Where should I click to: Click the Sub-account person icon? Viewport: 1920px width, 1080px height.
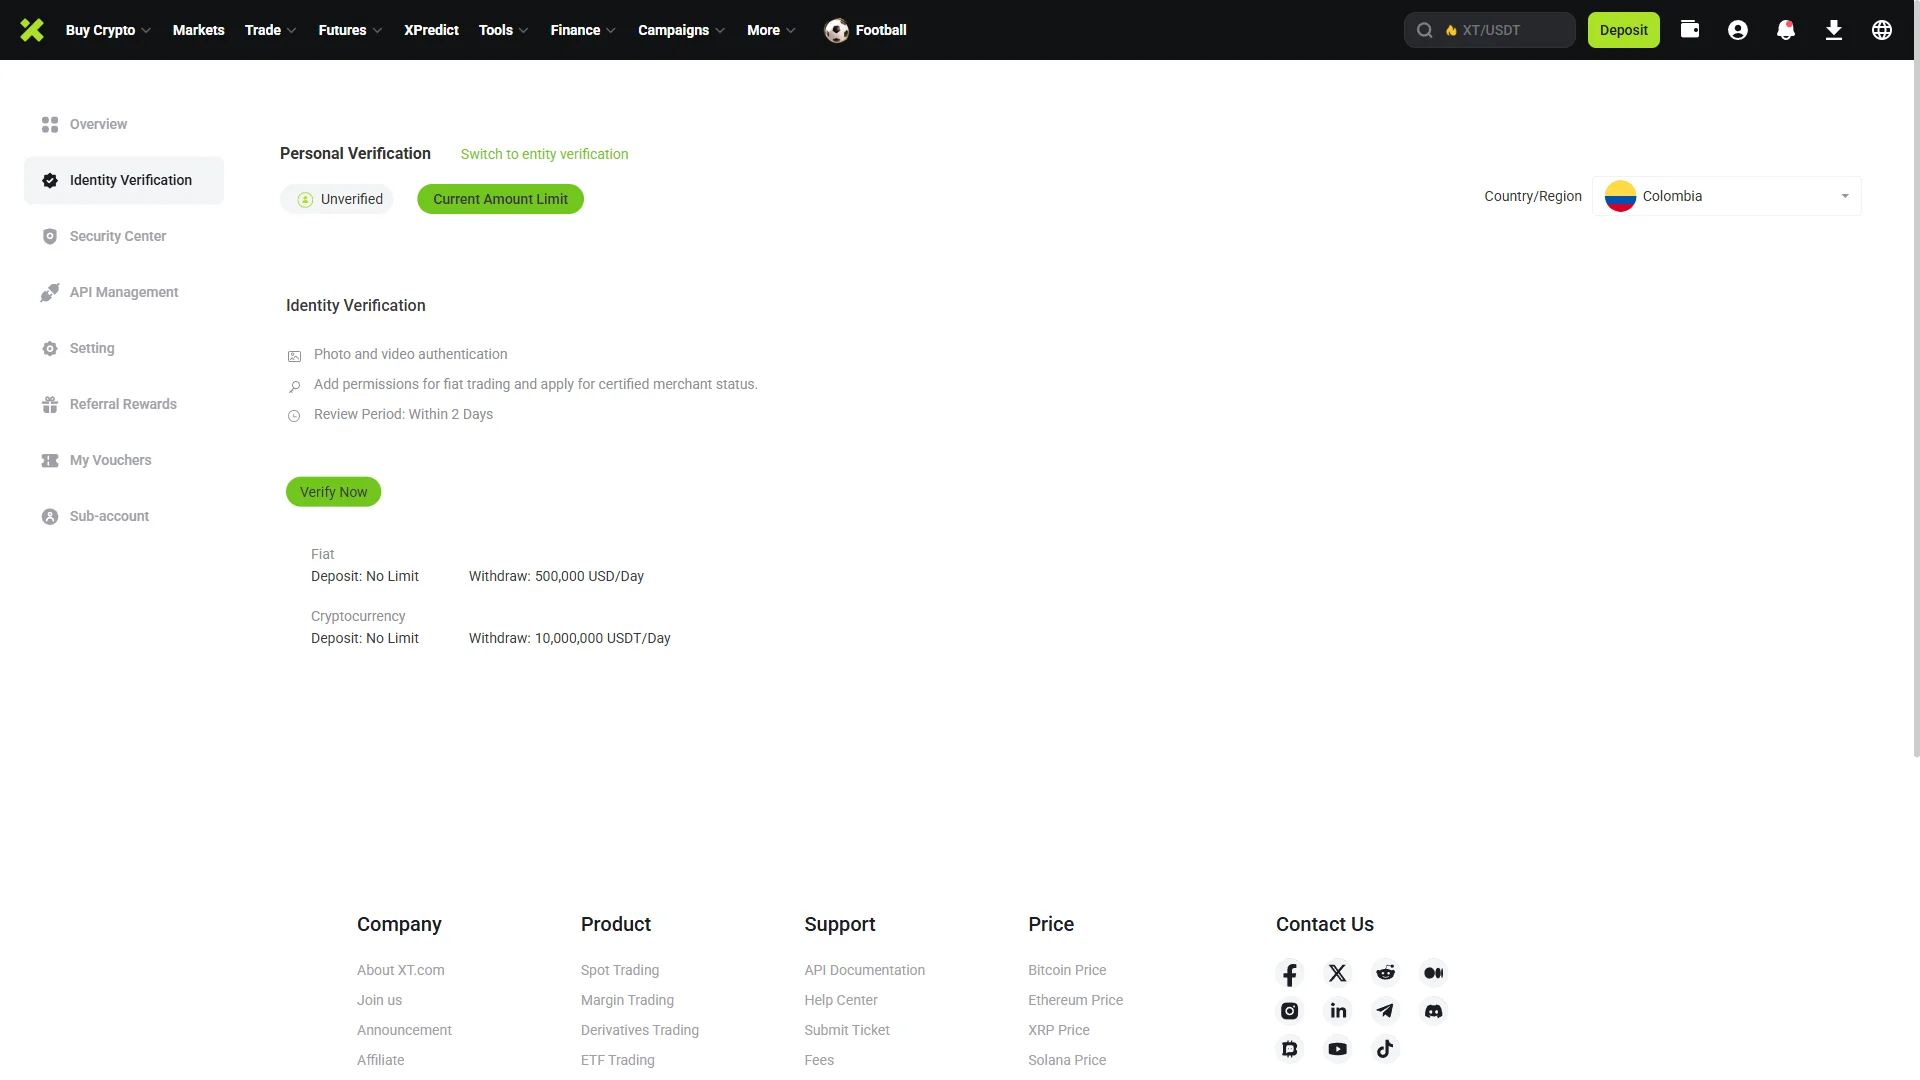tap(50, 516)
